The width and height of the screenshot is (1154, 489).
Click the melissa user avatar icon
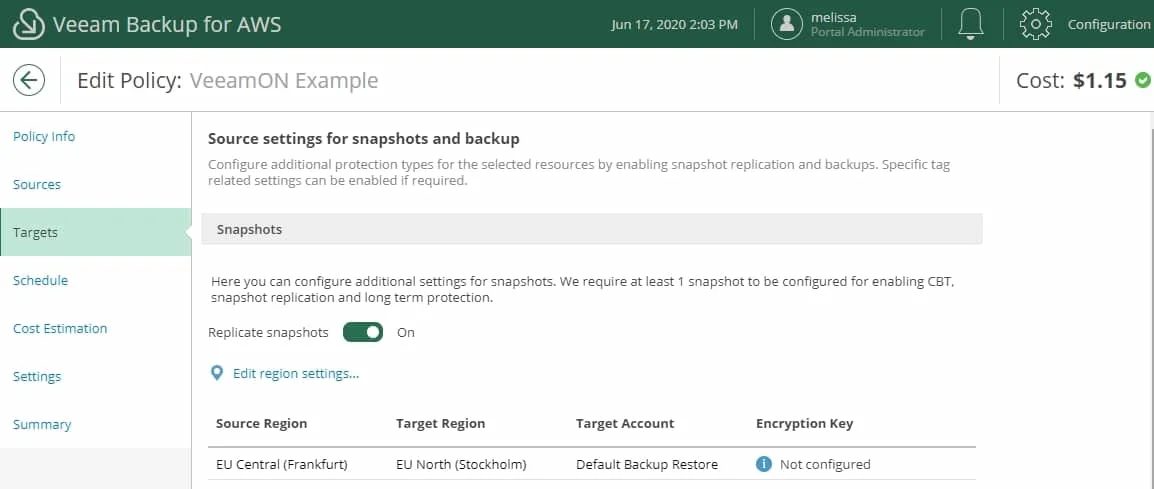pos(786,24)
